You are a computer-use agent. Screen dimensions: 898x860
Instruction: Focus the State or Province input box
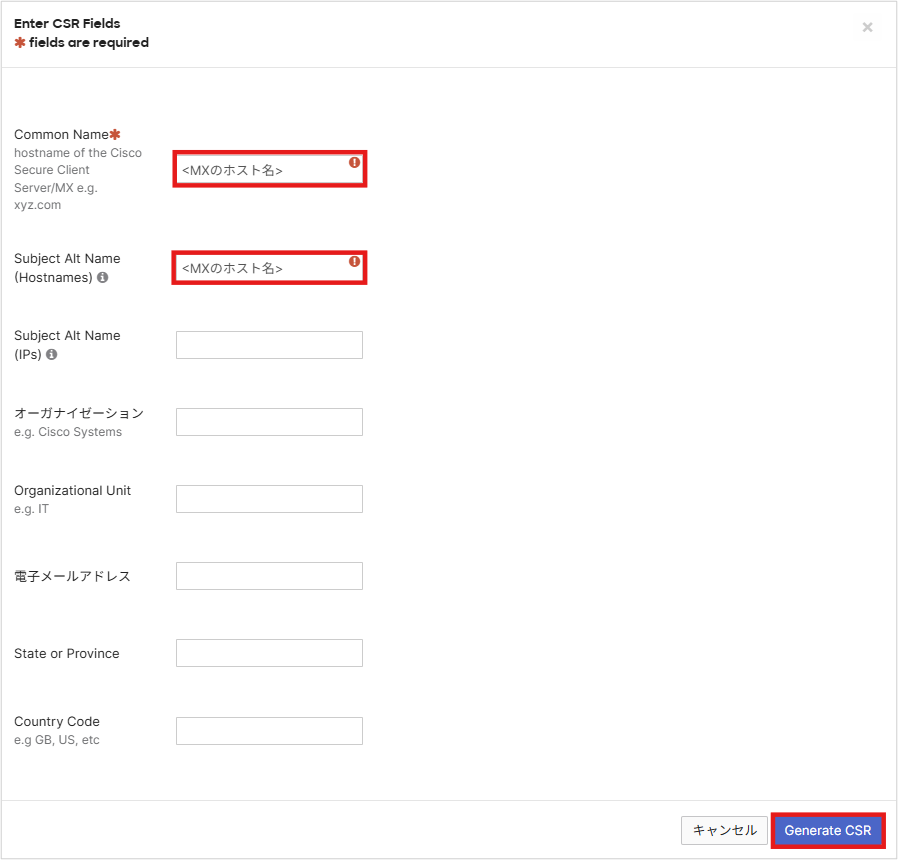[269, 653]
